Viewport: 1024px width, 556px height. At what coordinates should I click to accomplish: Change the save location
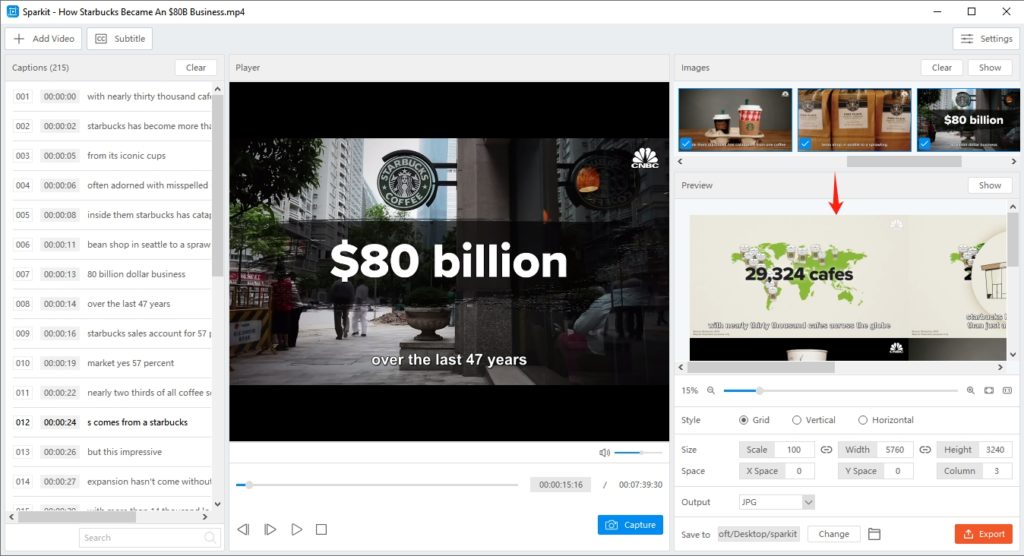click(833, 534)
